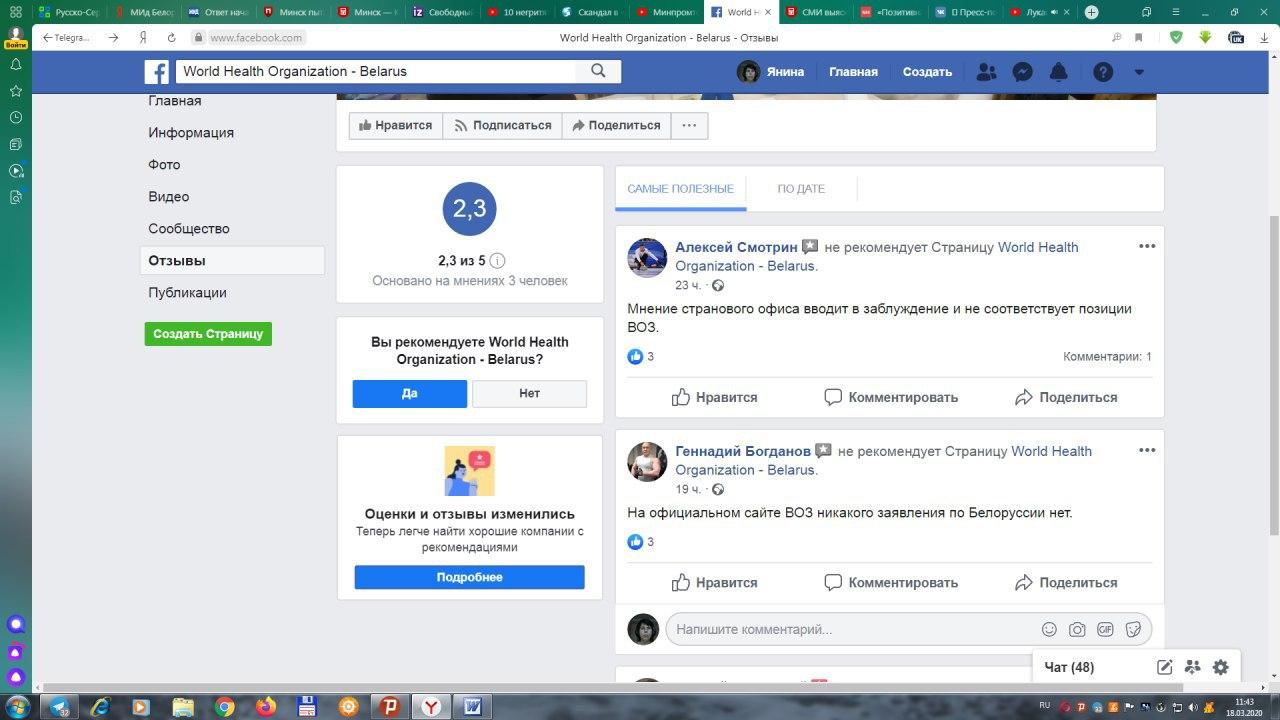
Task: Select Фото in the left sidebar
Action: point(164,165)
